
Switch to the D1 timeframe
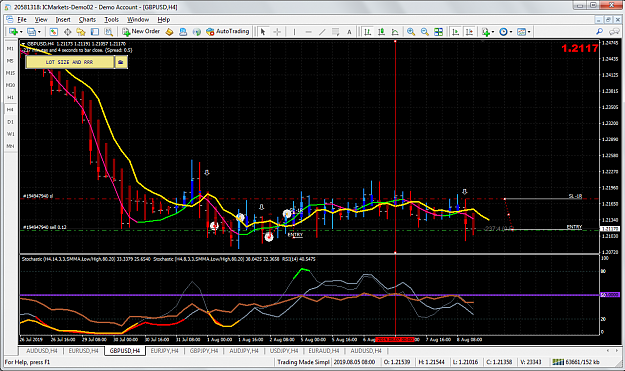10,122
